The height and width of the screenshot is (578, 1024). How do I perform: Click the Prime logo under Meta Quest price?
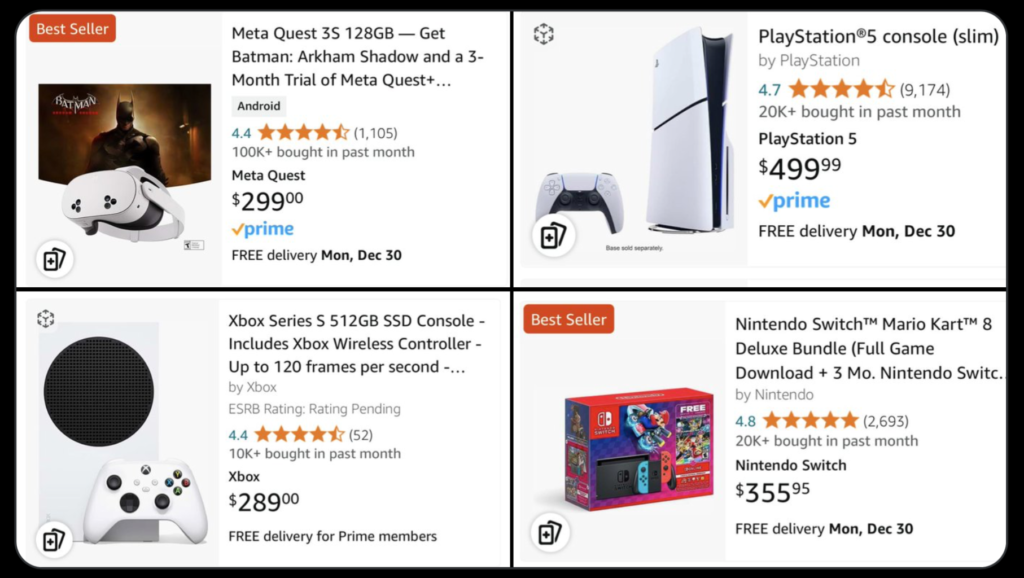[262, 229]
